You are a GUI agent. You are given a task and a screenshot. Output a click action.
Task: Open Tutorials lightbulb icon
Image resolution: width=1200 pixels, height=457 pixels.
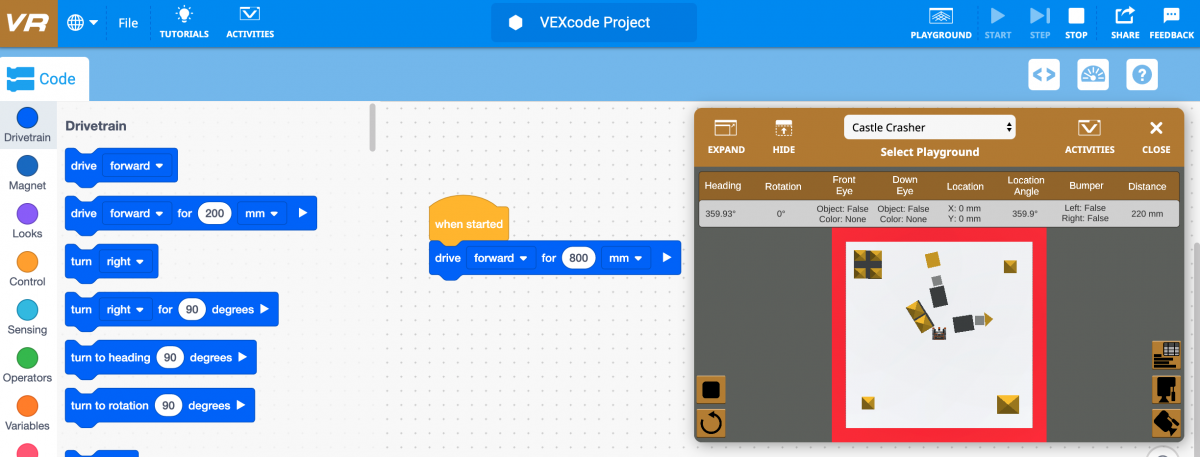pyautogui.click(x=184, y=22)
